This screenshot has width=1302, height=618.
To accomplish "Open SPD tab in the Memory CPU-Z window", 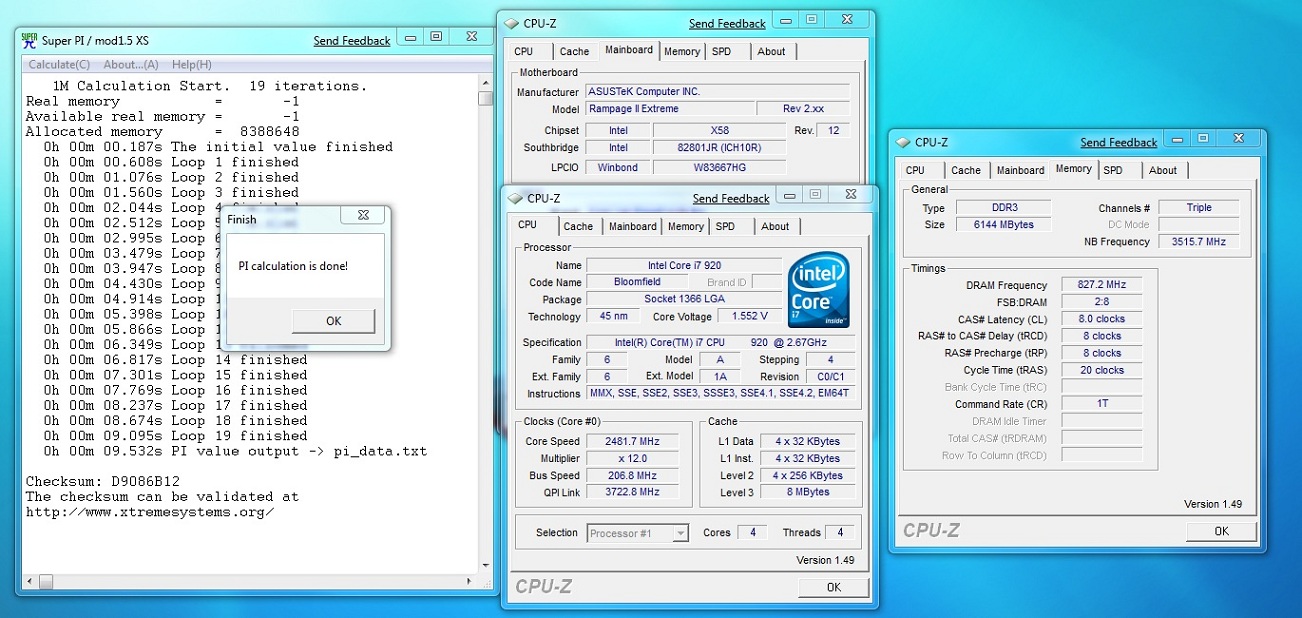I will point(1113,170).
